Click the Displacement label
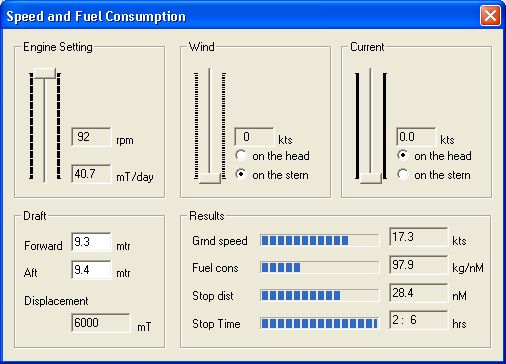The height and width of the screenshot is (364, 506). click(56, 301)
